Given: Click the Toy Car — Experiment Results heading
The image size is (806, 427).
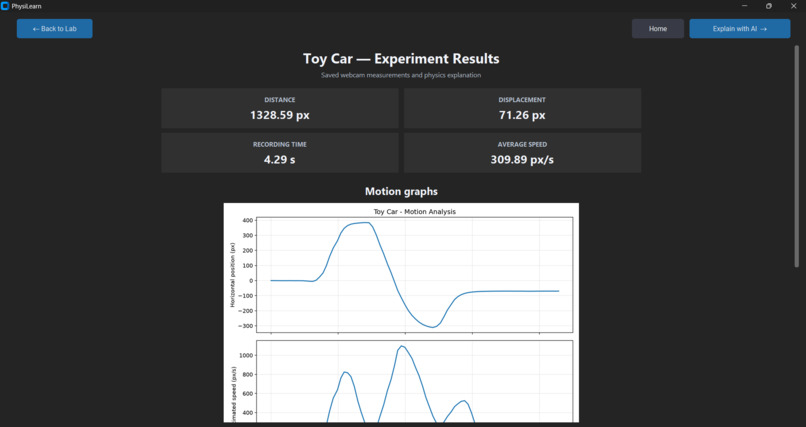Looking at the screenshot, I should tap(401, 59).
